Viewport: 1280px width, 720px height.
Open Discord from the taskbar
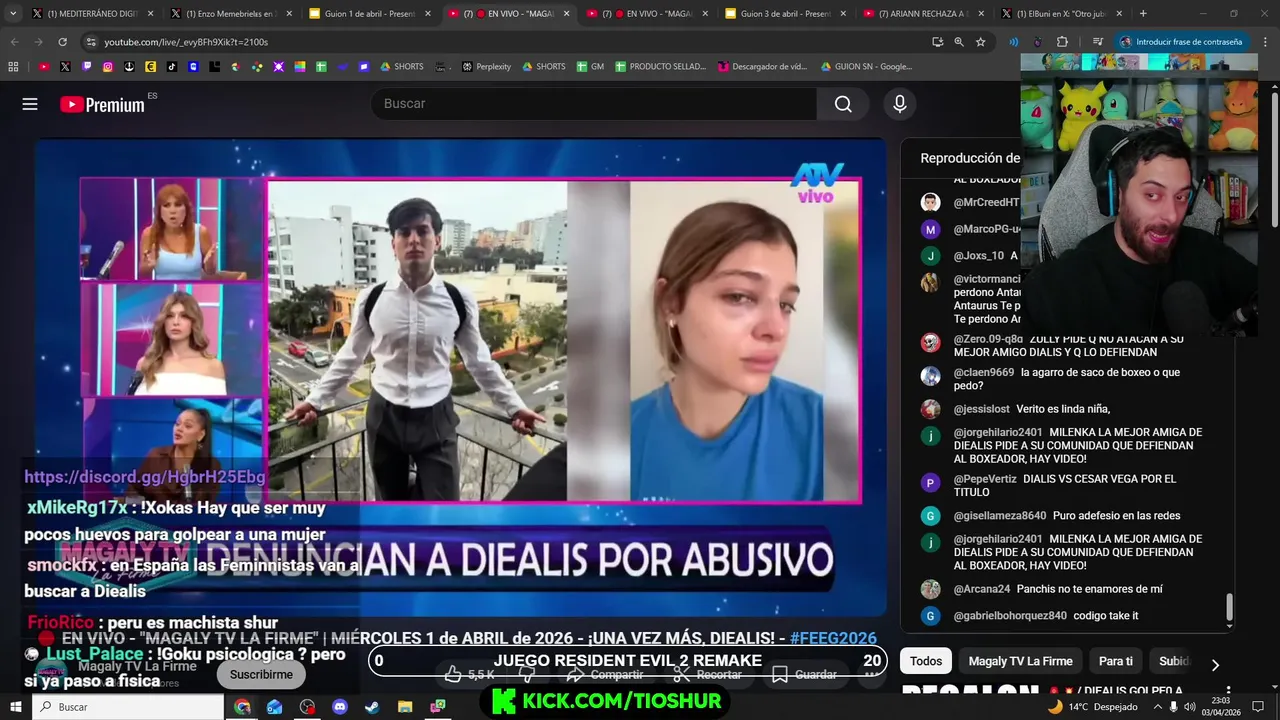[339, 707]
